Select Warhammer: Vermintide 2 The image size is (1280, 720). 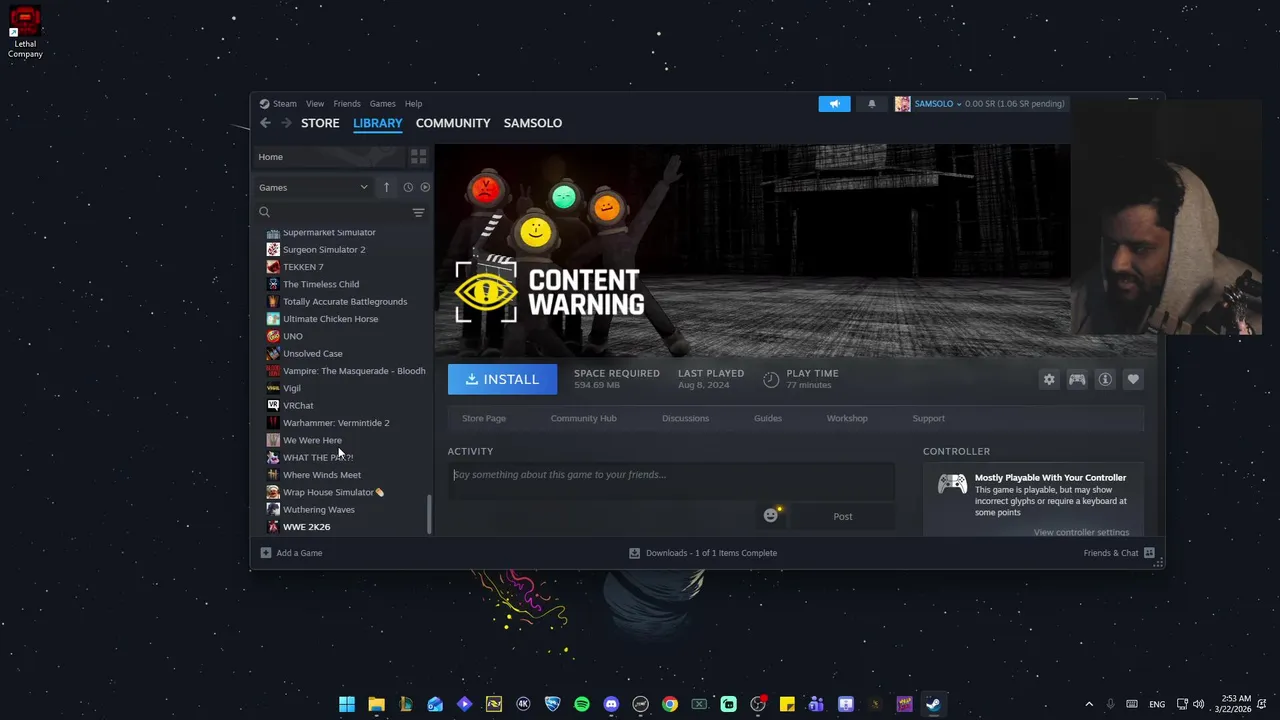point(336,423)
